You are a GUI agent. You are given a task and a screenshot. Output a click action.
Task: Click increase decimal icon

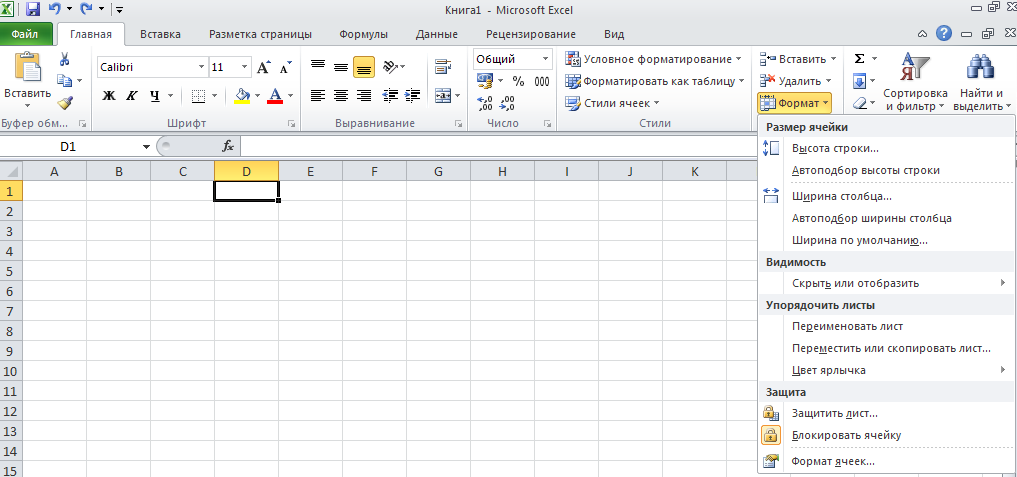[485, 103]
